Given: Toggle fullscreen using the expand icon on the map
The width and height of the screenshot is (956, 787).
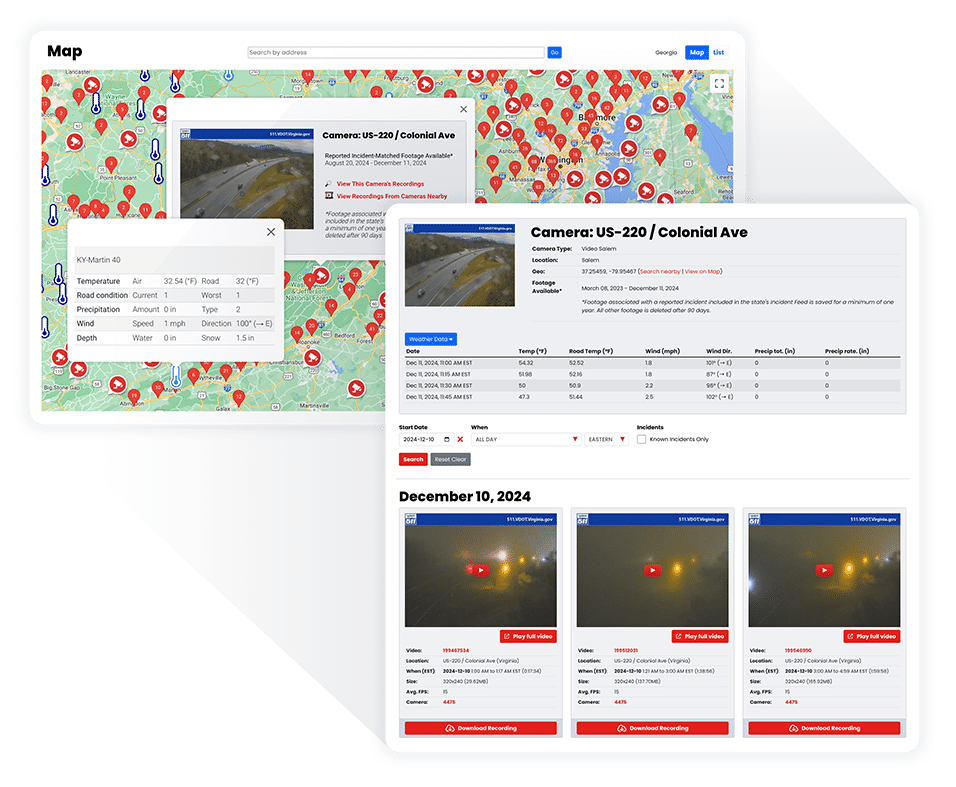Looking at the screenshot, I should pos(719,84).
